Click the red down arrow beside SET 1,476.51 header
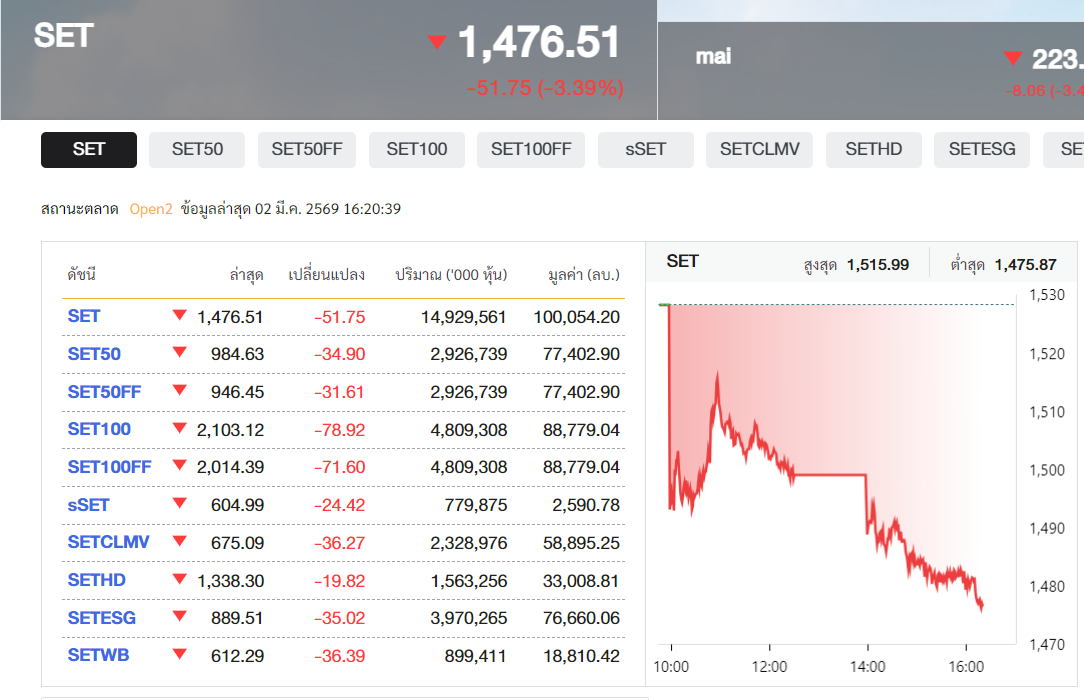1084x700 pixels. 436,42
